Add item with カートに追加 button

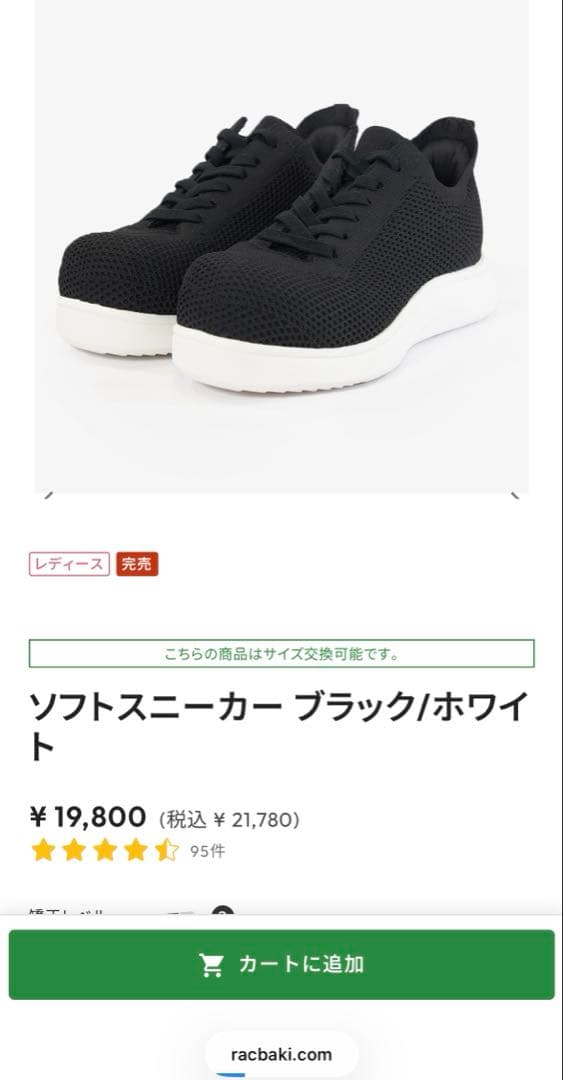click(281, 964)
